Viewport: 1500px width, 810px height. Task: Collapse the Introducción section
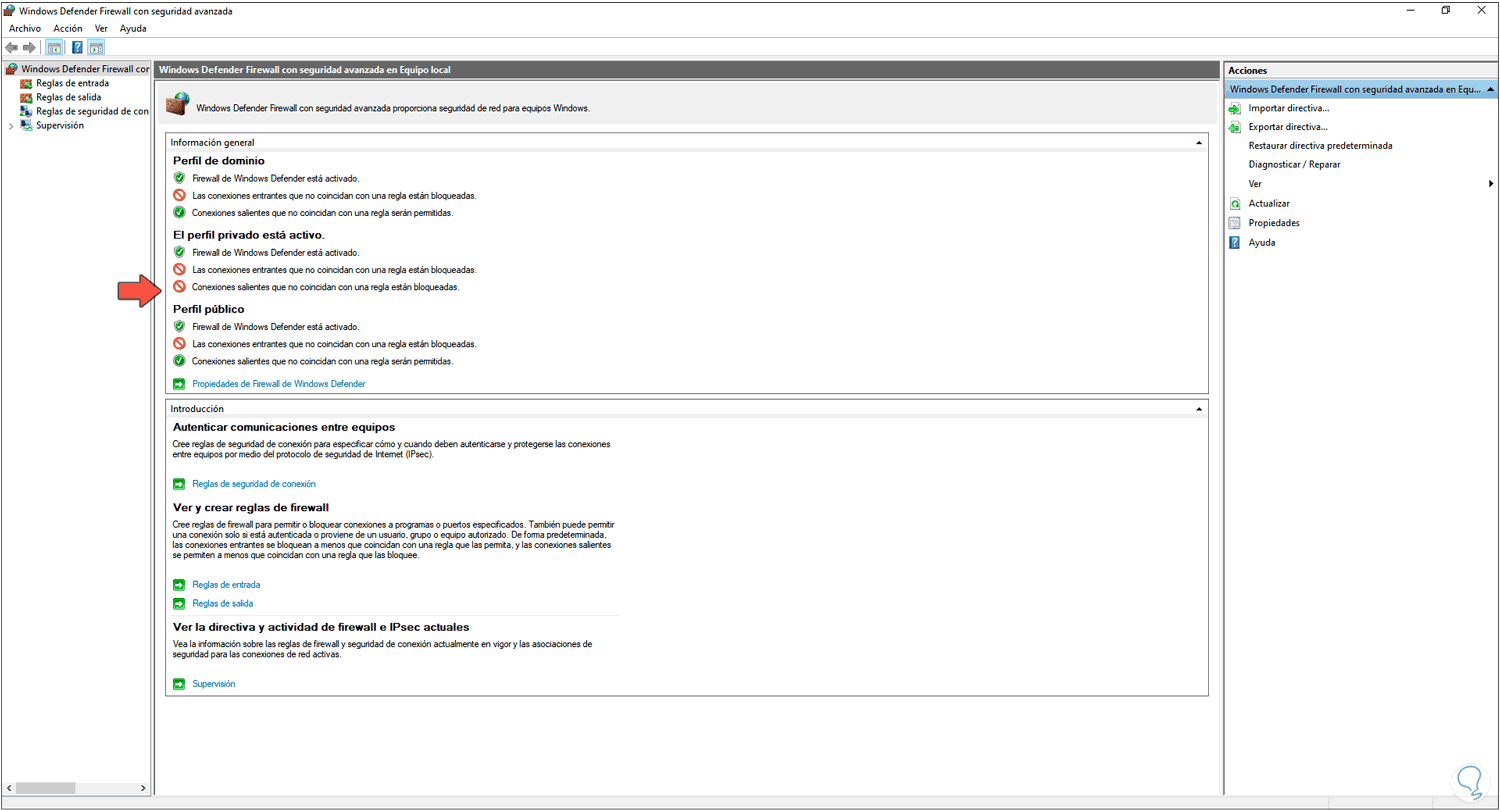1198,409
